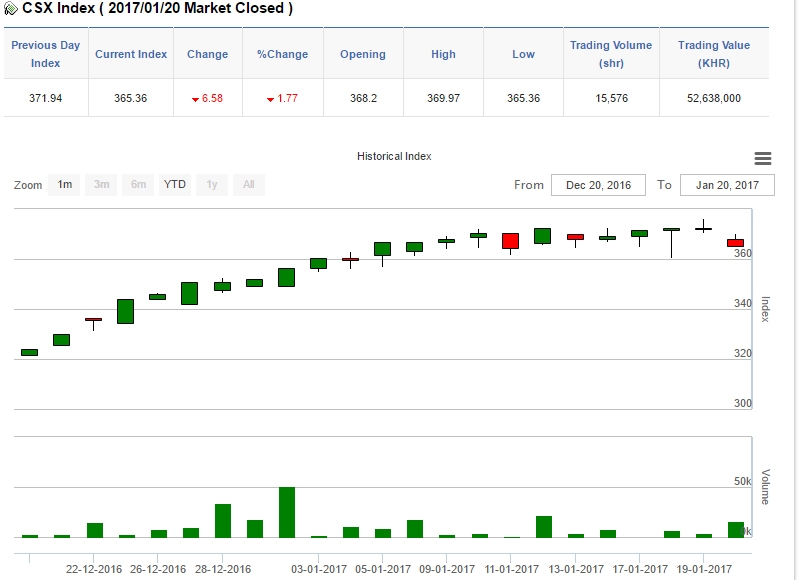Click the red down arrow beside 1.77
The image size is (800, 580).
(x=270, y=99)
